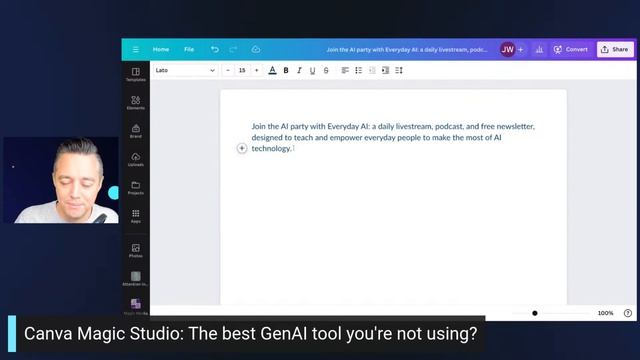Change text alignment
The width and height of the screenshot is (640, 360).
click(345, 70)
